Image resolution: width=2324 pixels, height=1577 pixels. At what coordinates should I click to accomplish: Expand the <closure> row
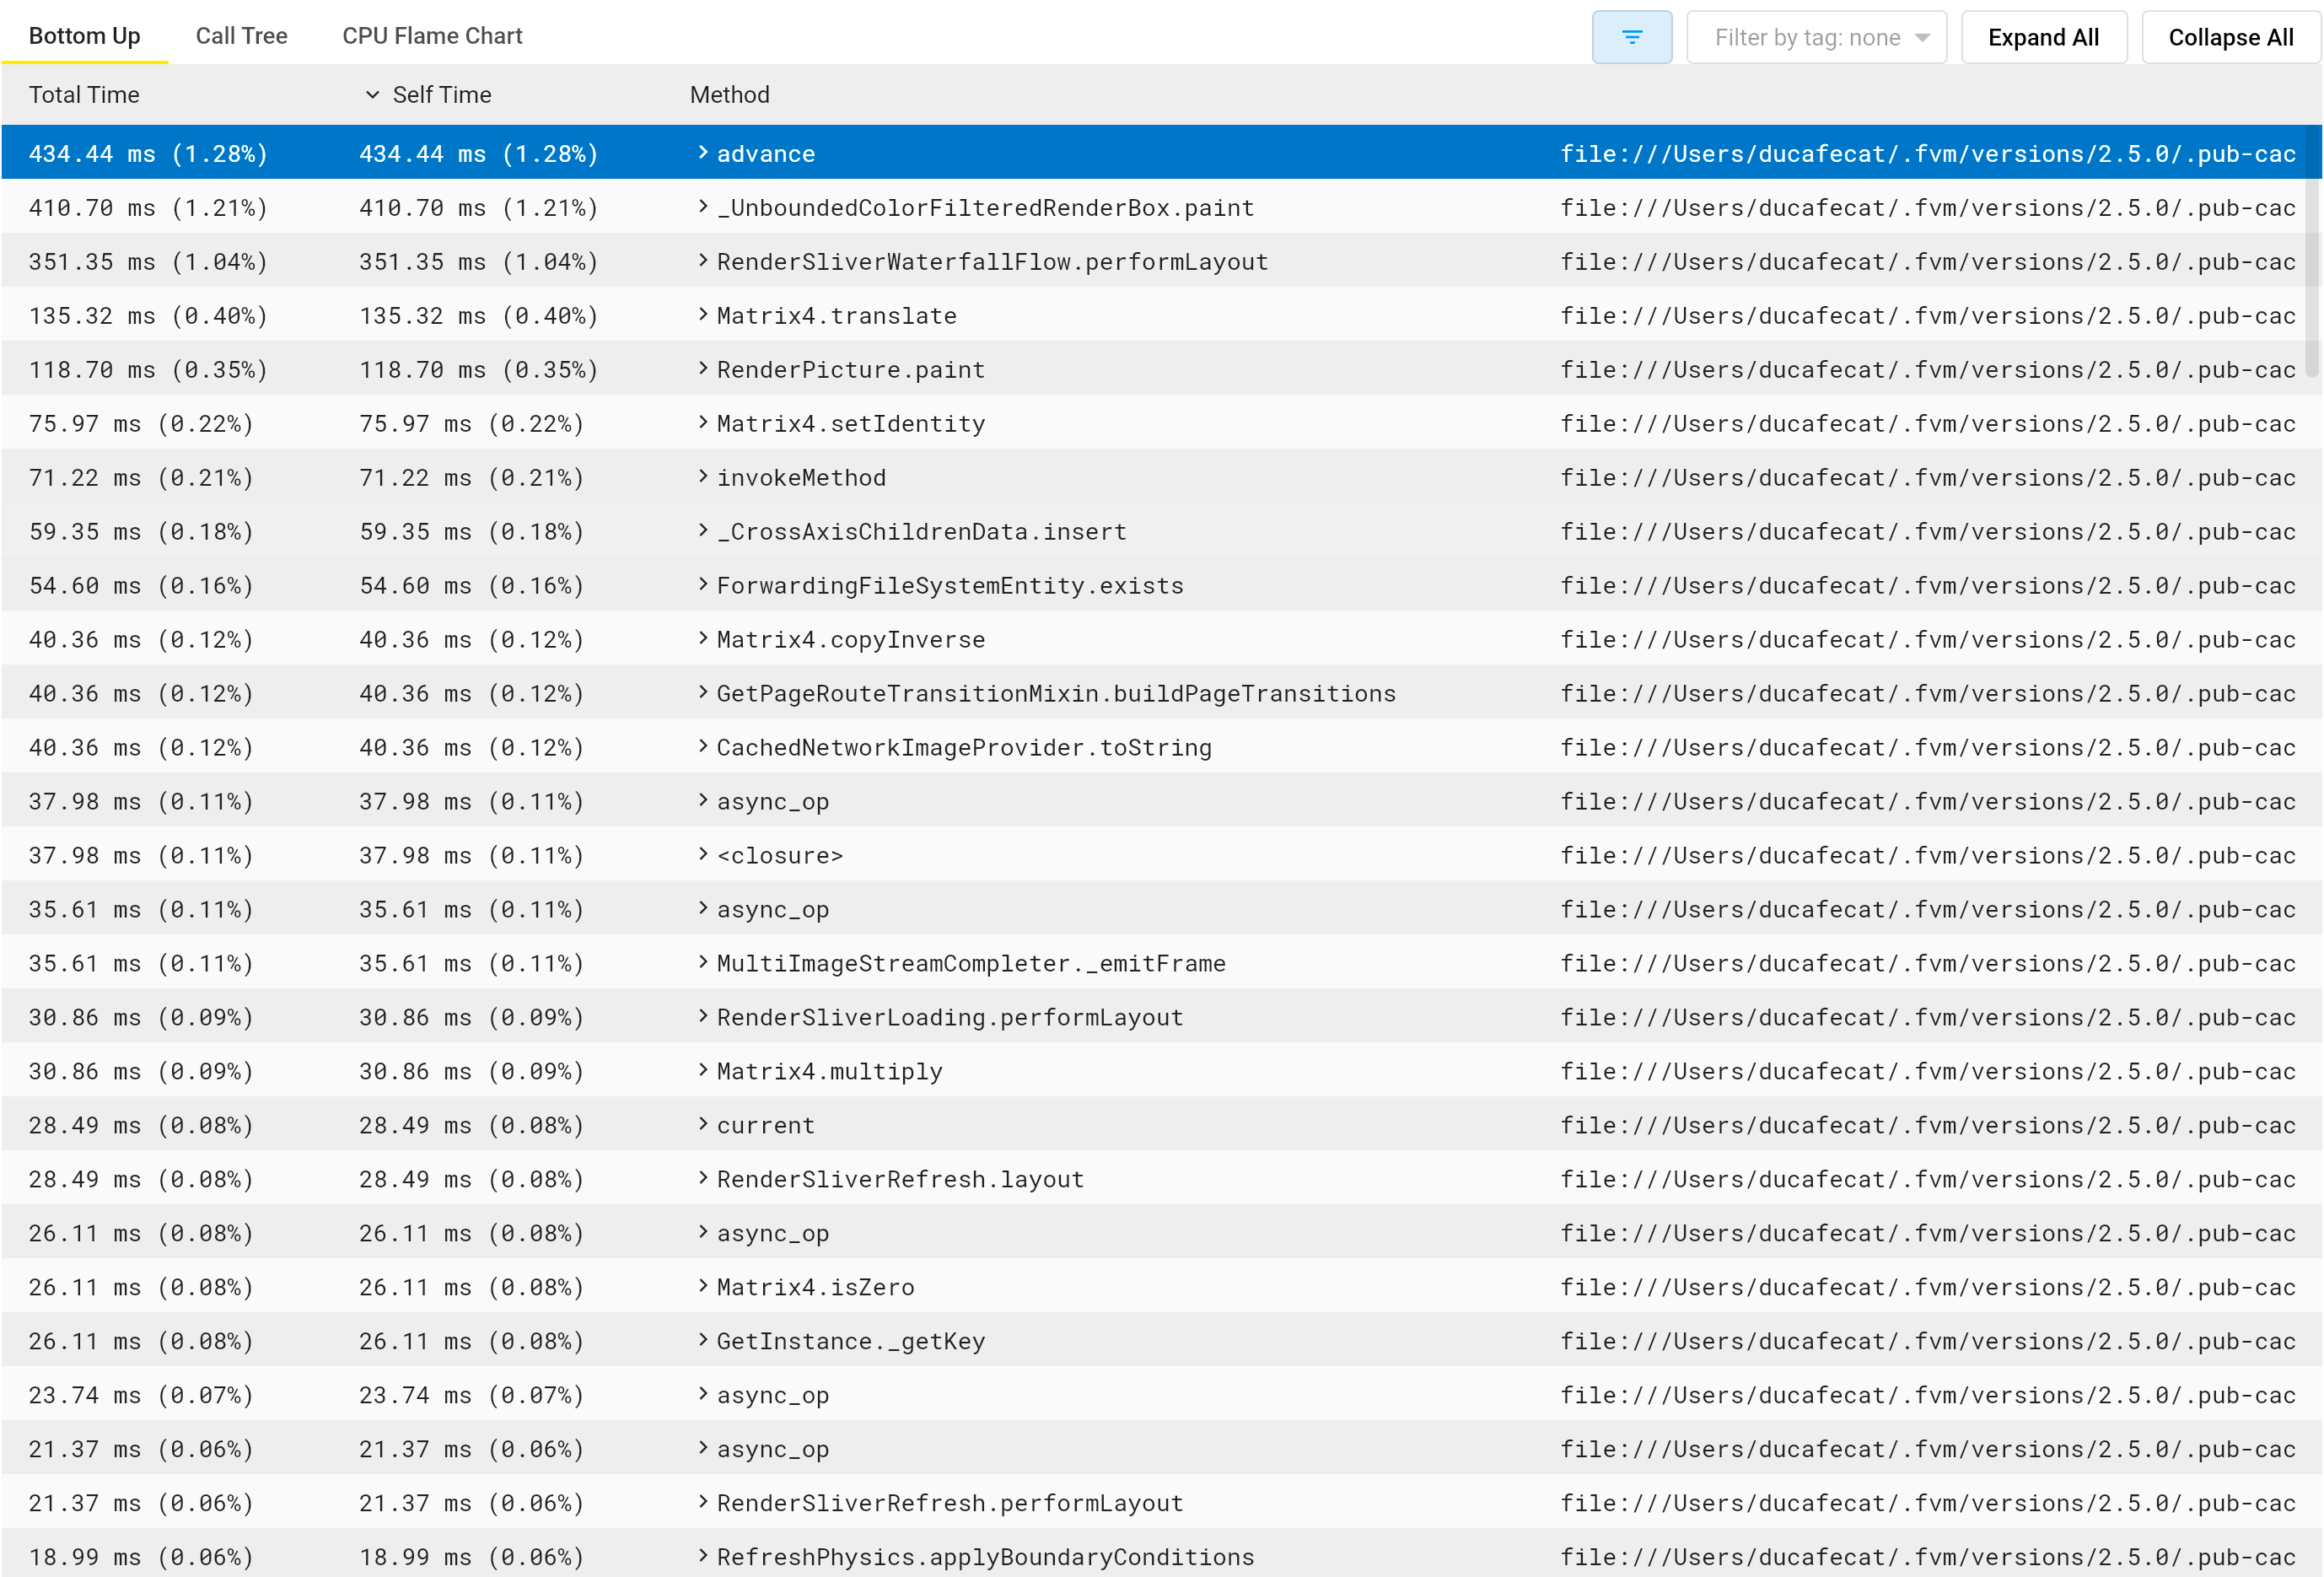pos(703,854)
